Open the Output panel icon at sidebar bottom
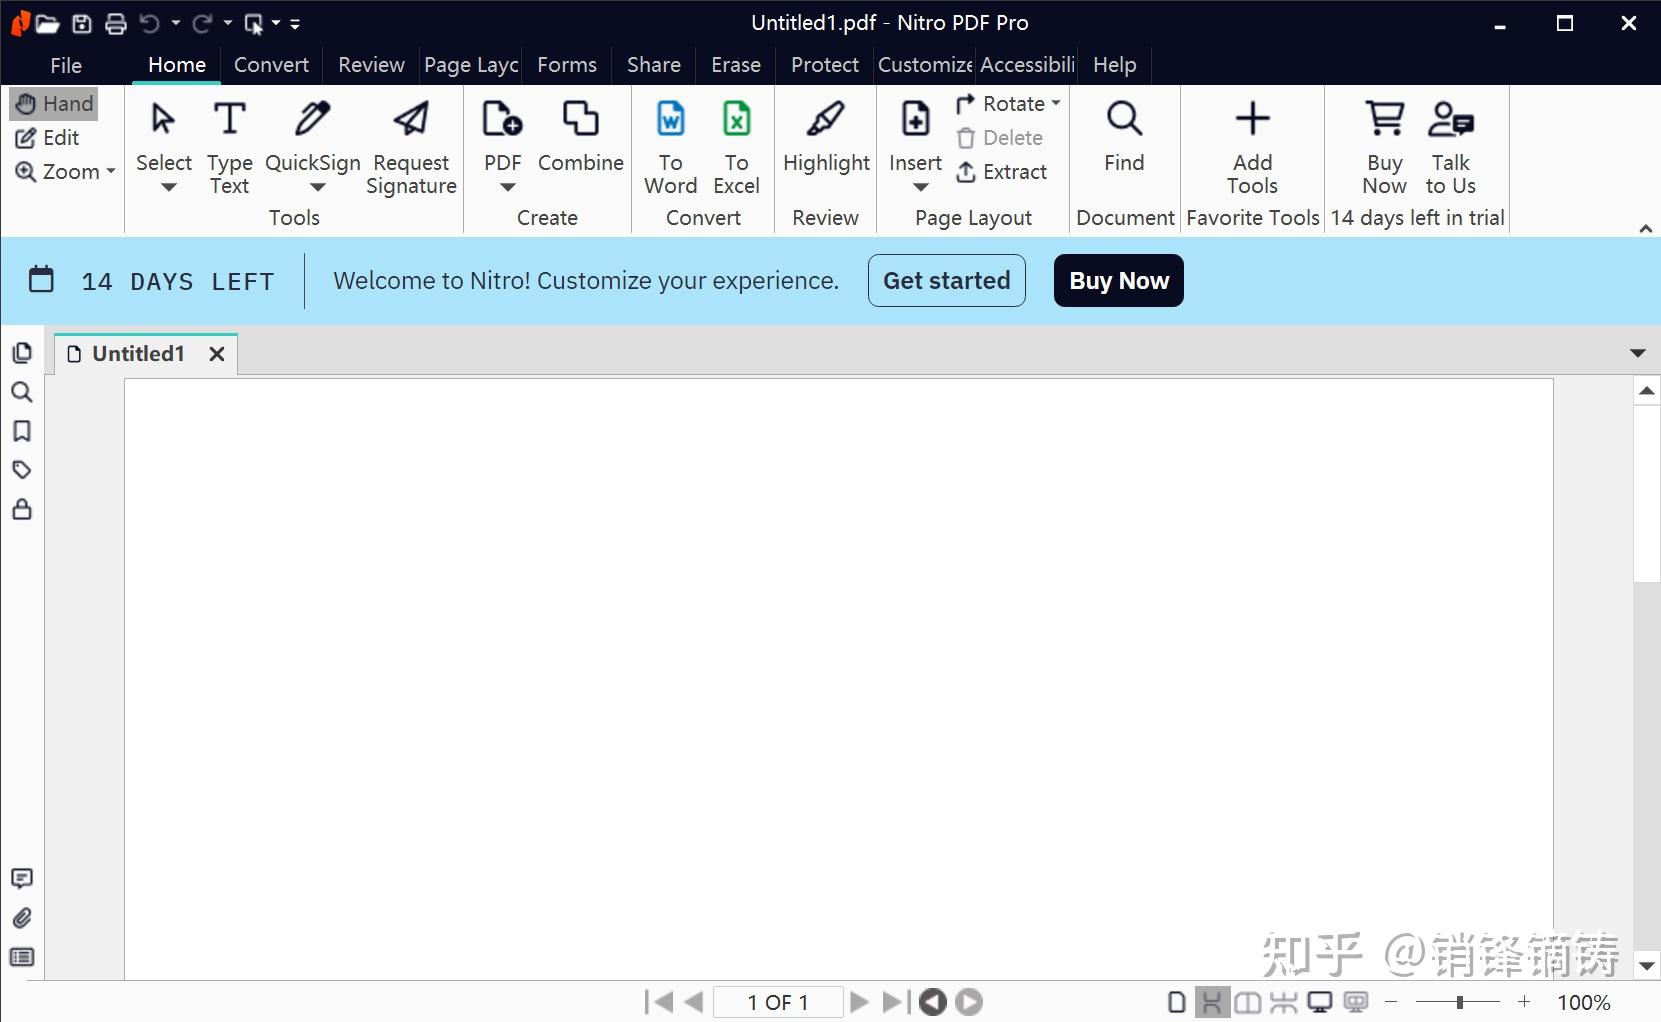Viewport: 1661px width, 1022px height. (22, 957)
